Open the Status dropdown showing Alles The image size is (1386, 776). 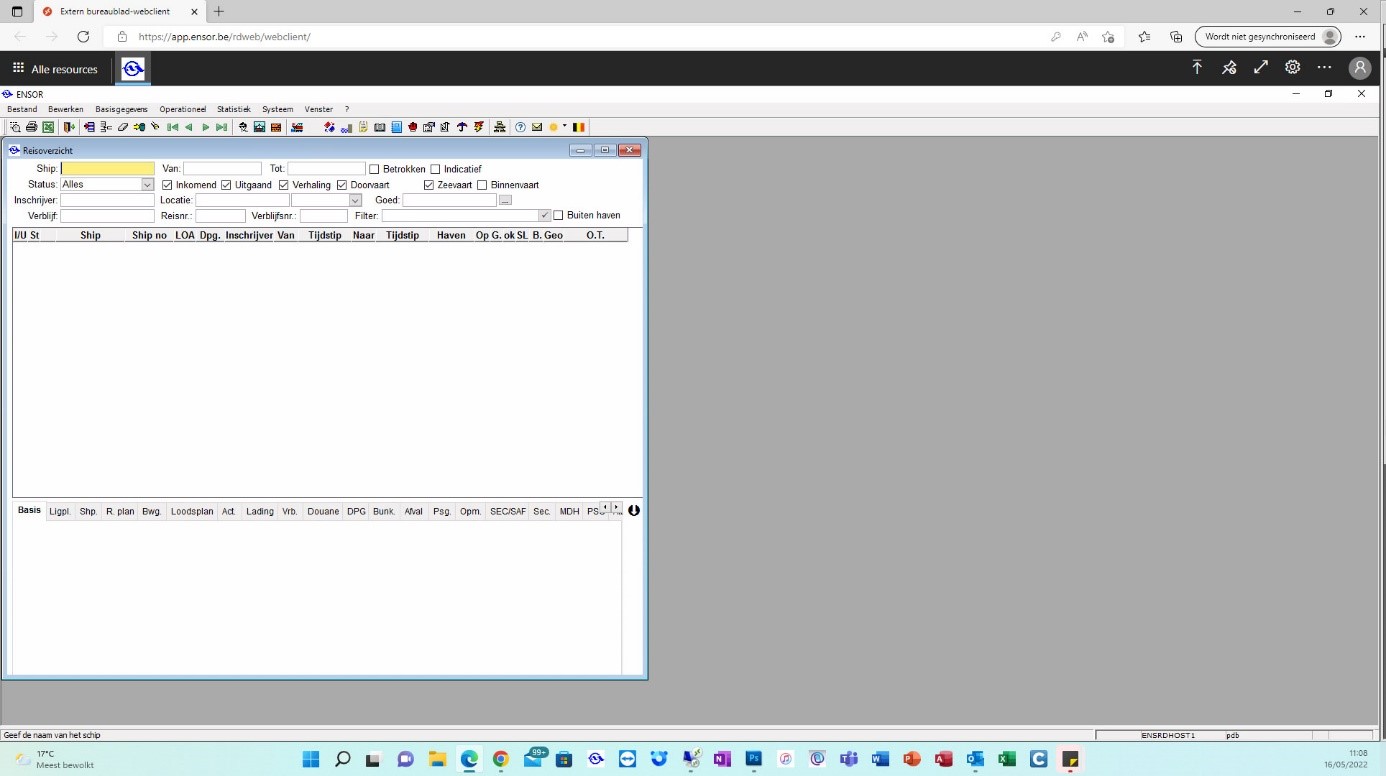click(x=147, y=185)
